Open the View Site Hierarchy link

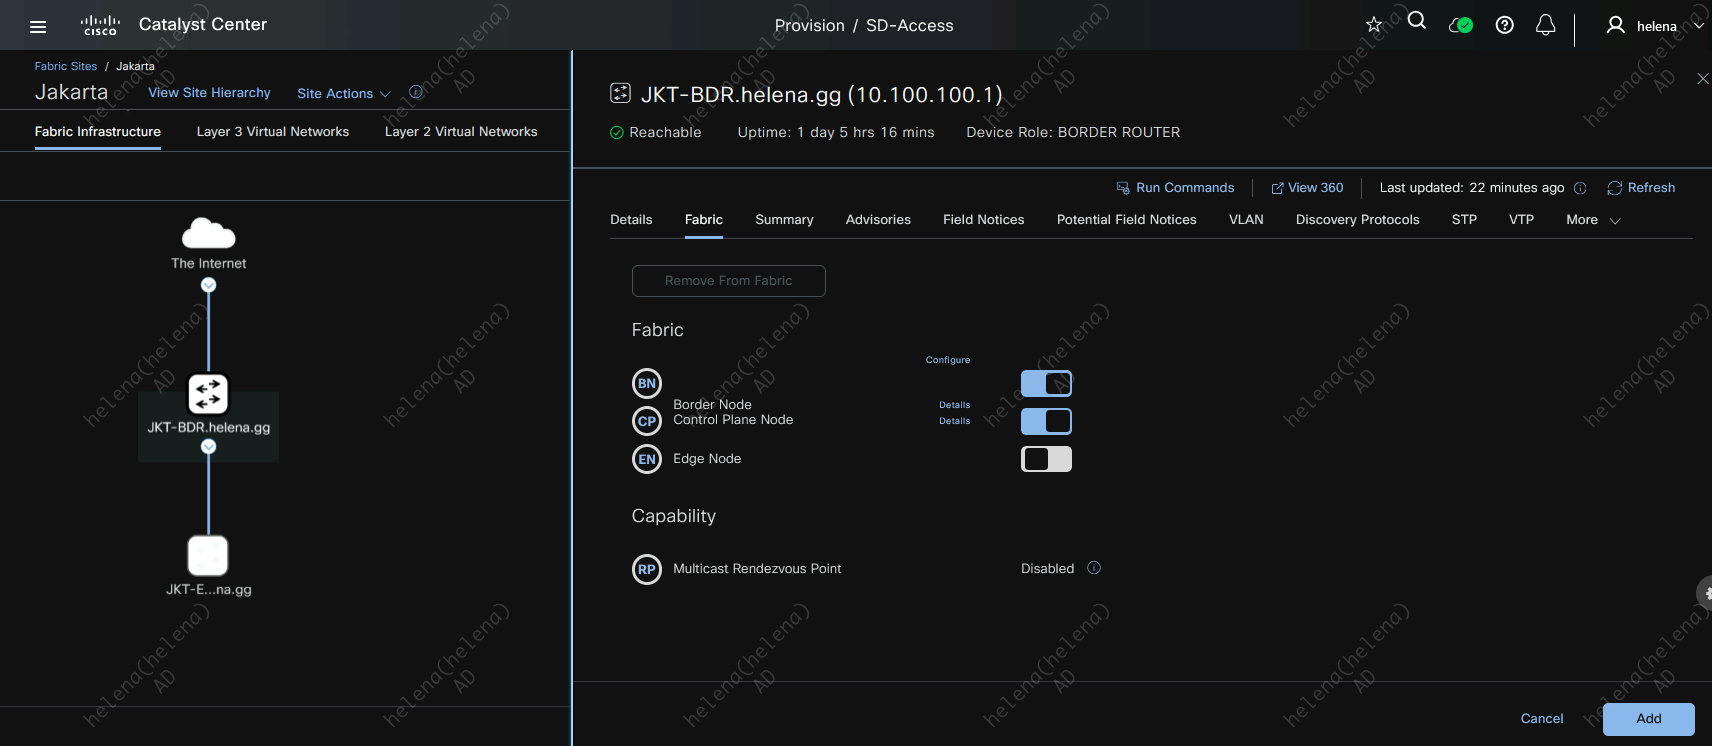coord(209,93)
